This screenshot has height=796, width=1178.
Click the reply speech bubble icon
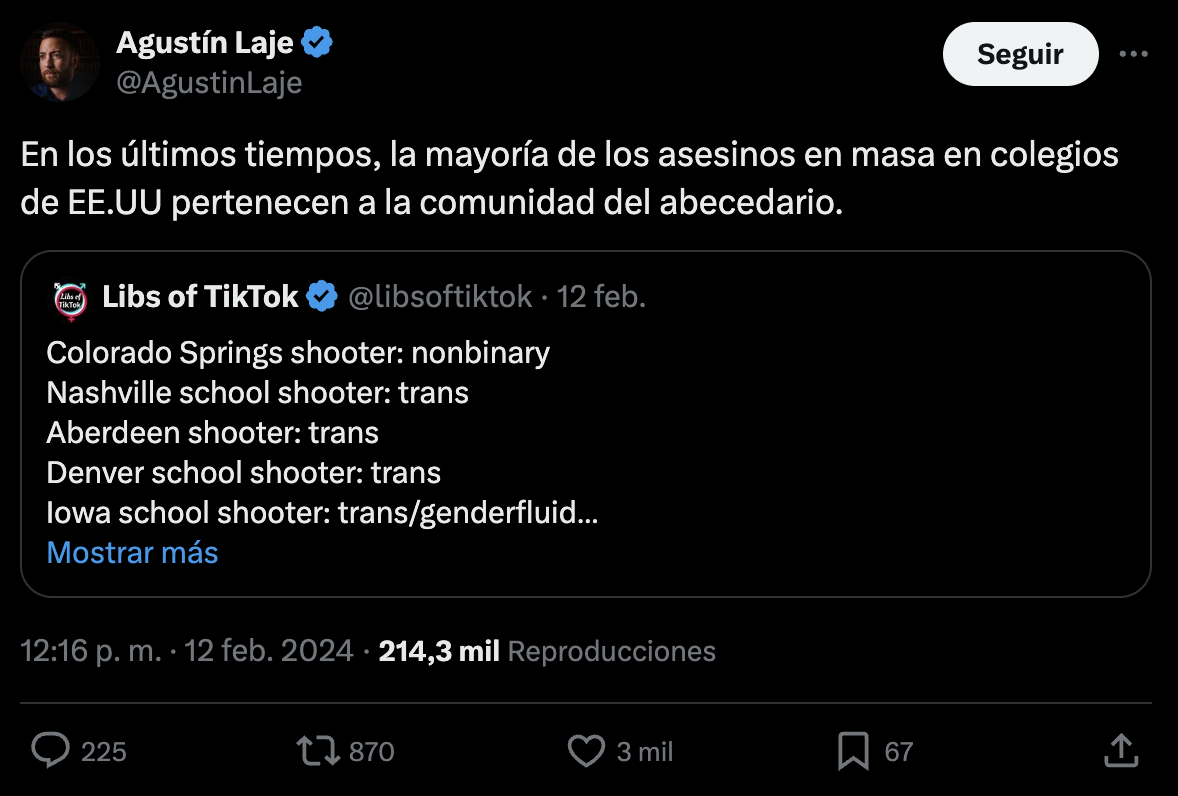coord(50,750)
